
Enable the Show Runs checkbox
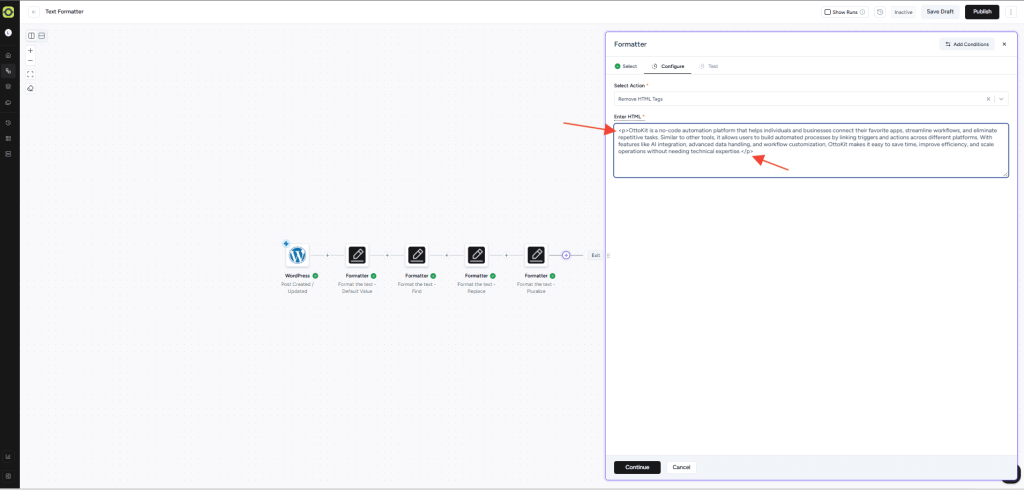click(x=827, y=12)
